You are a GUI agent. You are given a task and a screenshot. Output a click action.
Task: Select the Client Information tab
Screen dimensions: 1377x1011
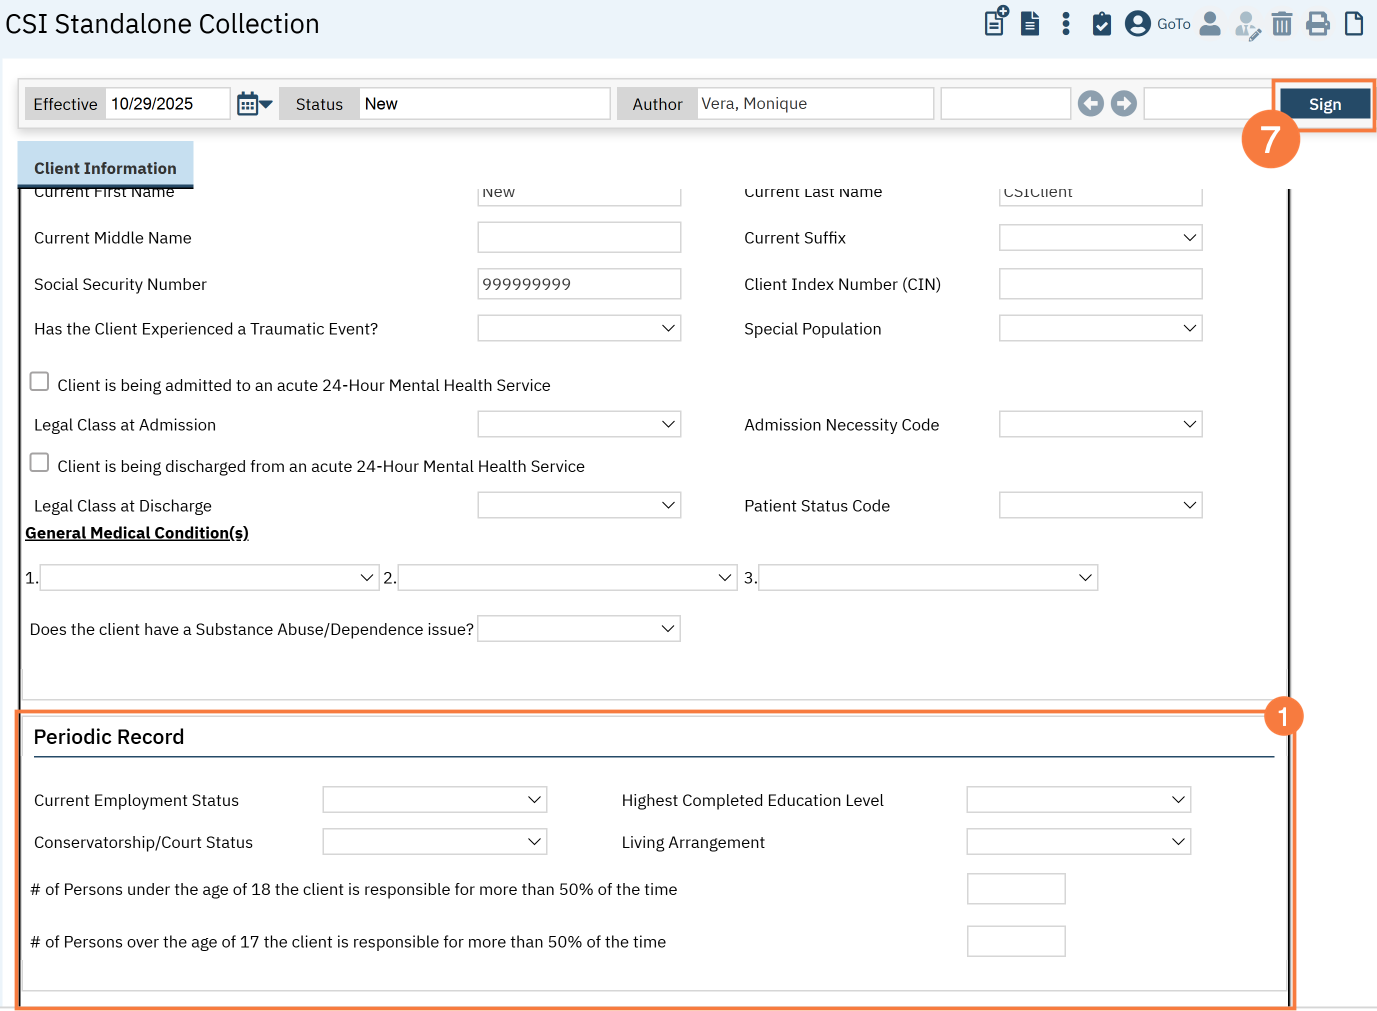[105, 167]
